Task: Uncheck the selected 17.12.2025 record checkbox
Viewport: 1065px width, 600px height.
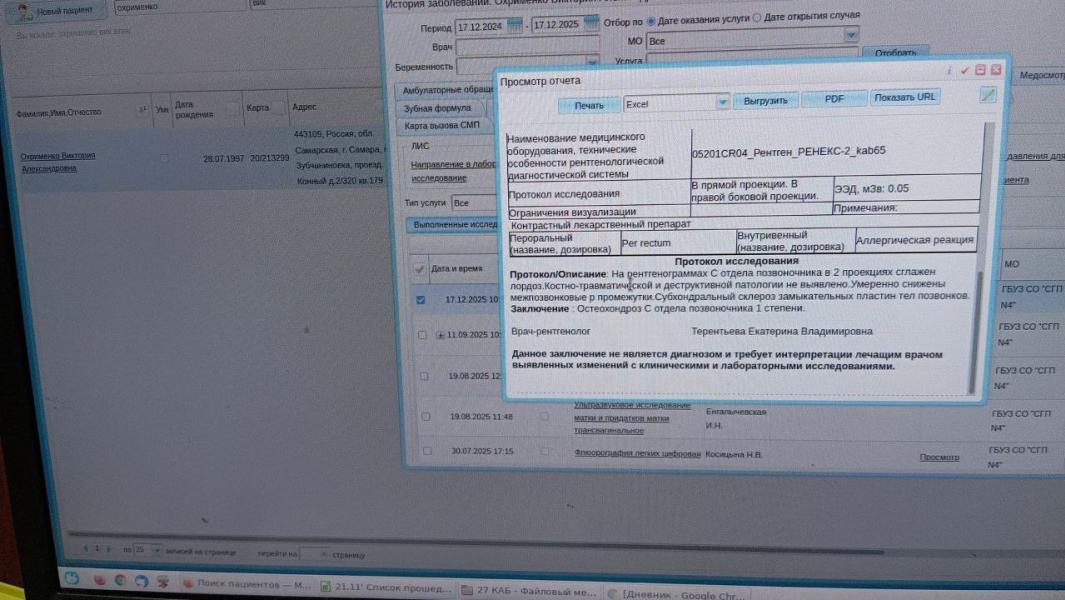Action: tap(421, 299)
